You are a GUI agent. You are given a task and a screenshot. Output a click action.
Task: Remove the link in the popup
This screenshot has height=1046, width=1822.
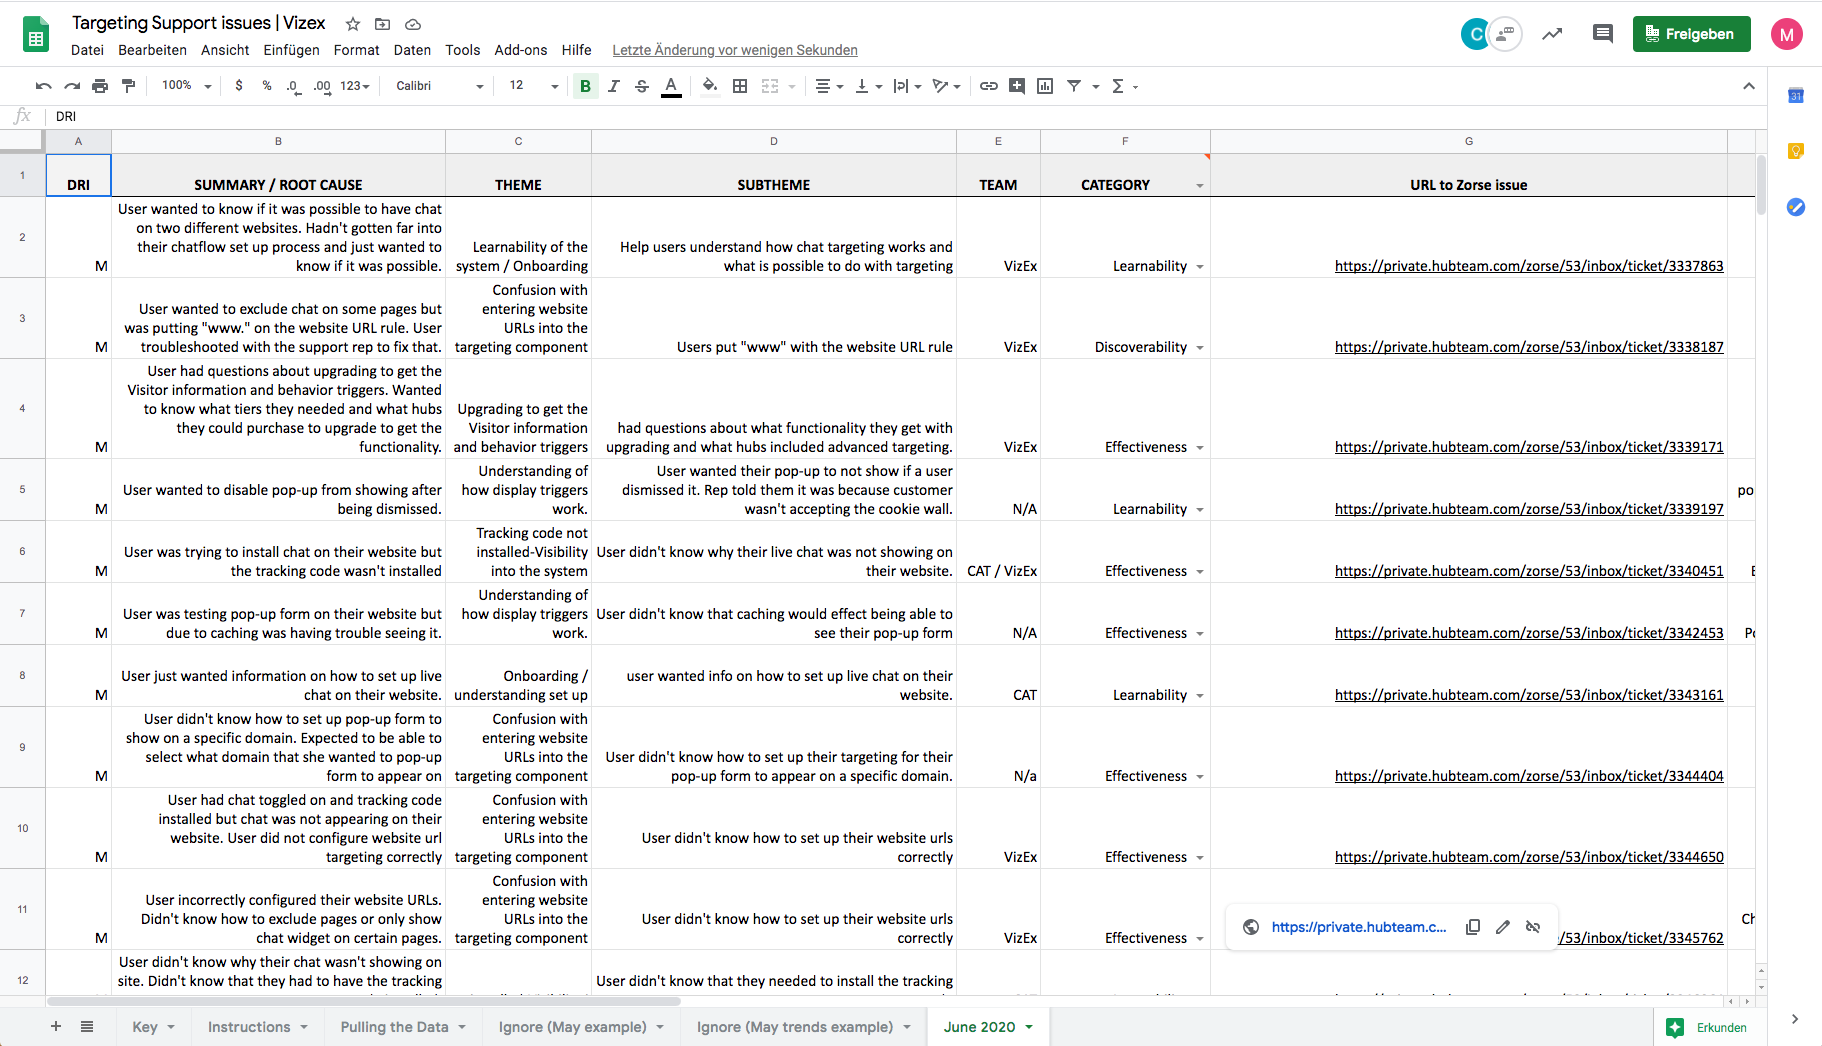tap(1533, 927)
